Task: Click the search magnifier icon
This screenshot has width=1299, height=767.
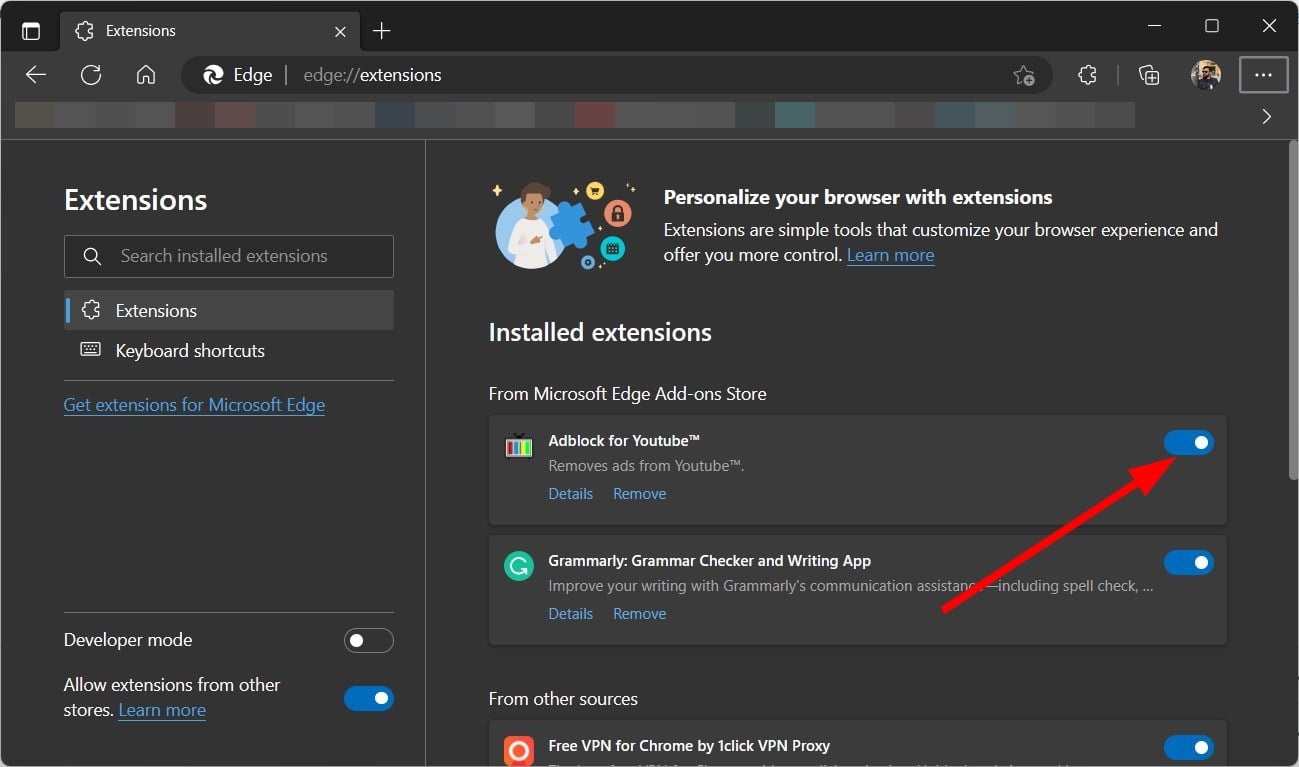Action: [x=92, y=256]
